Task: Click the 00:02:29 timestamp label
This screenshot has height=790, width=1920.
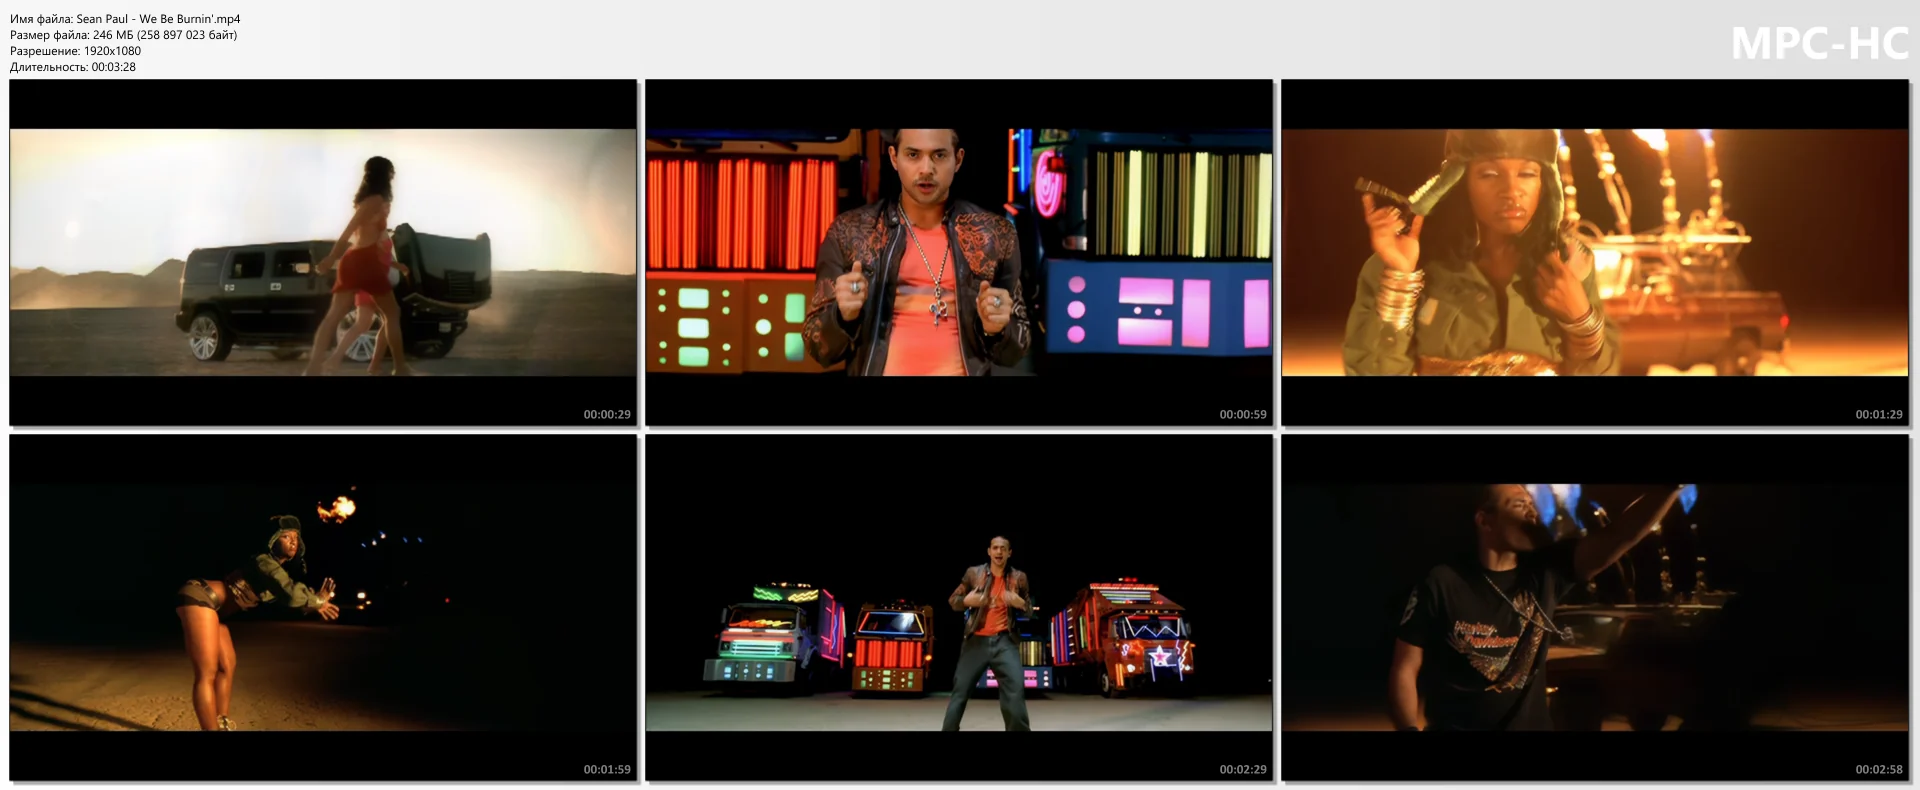Action: click(x=1243, y=769)
